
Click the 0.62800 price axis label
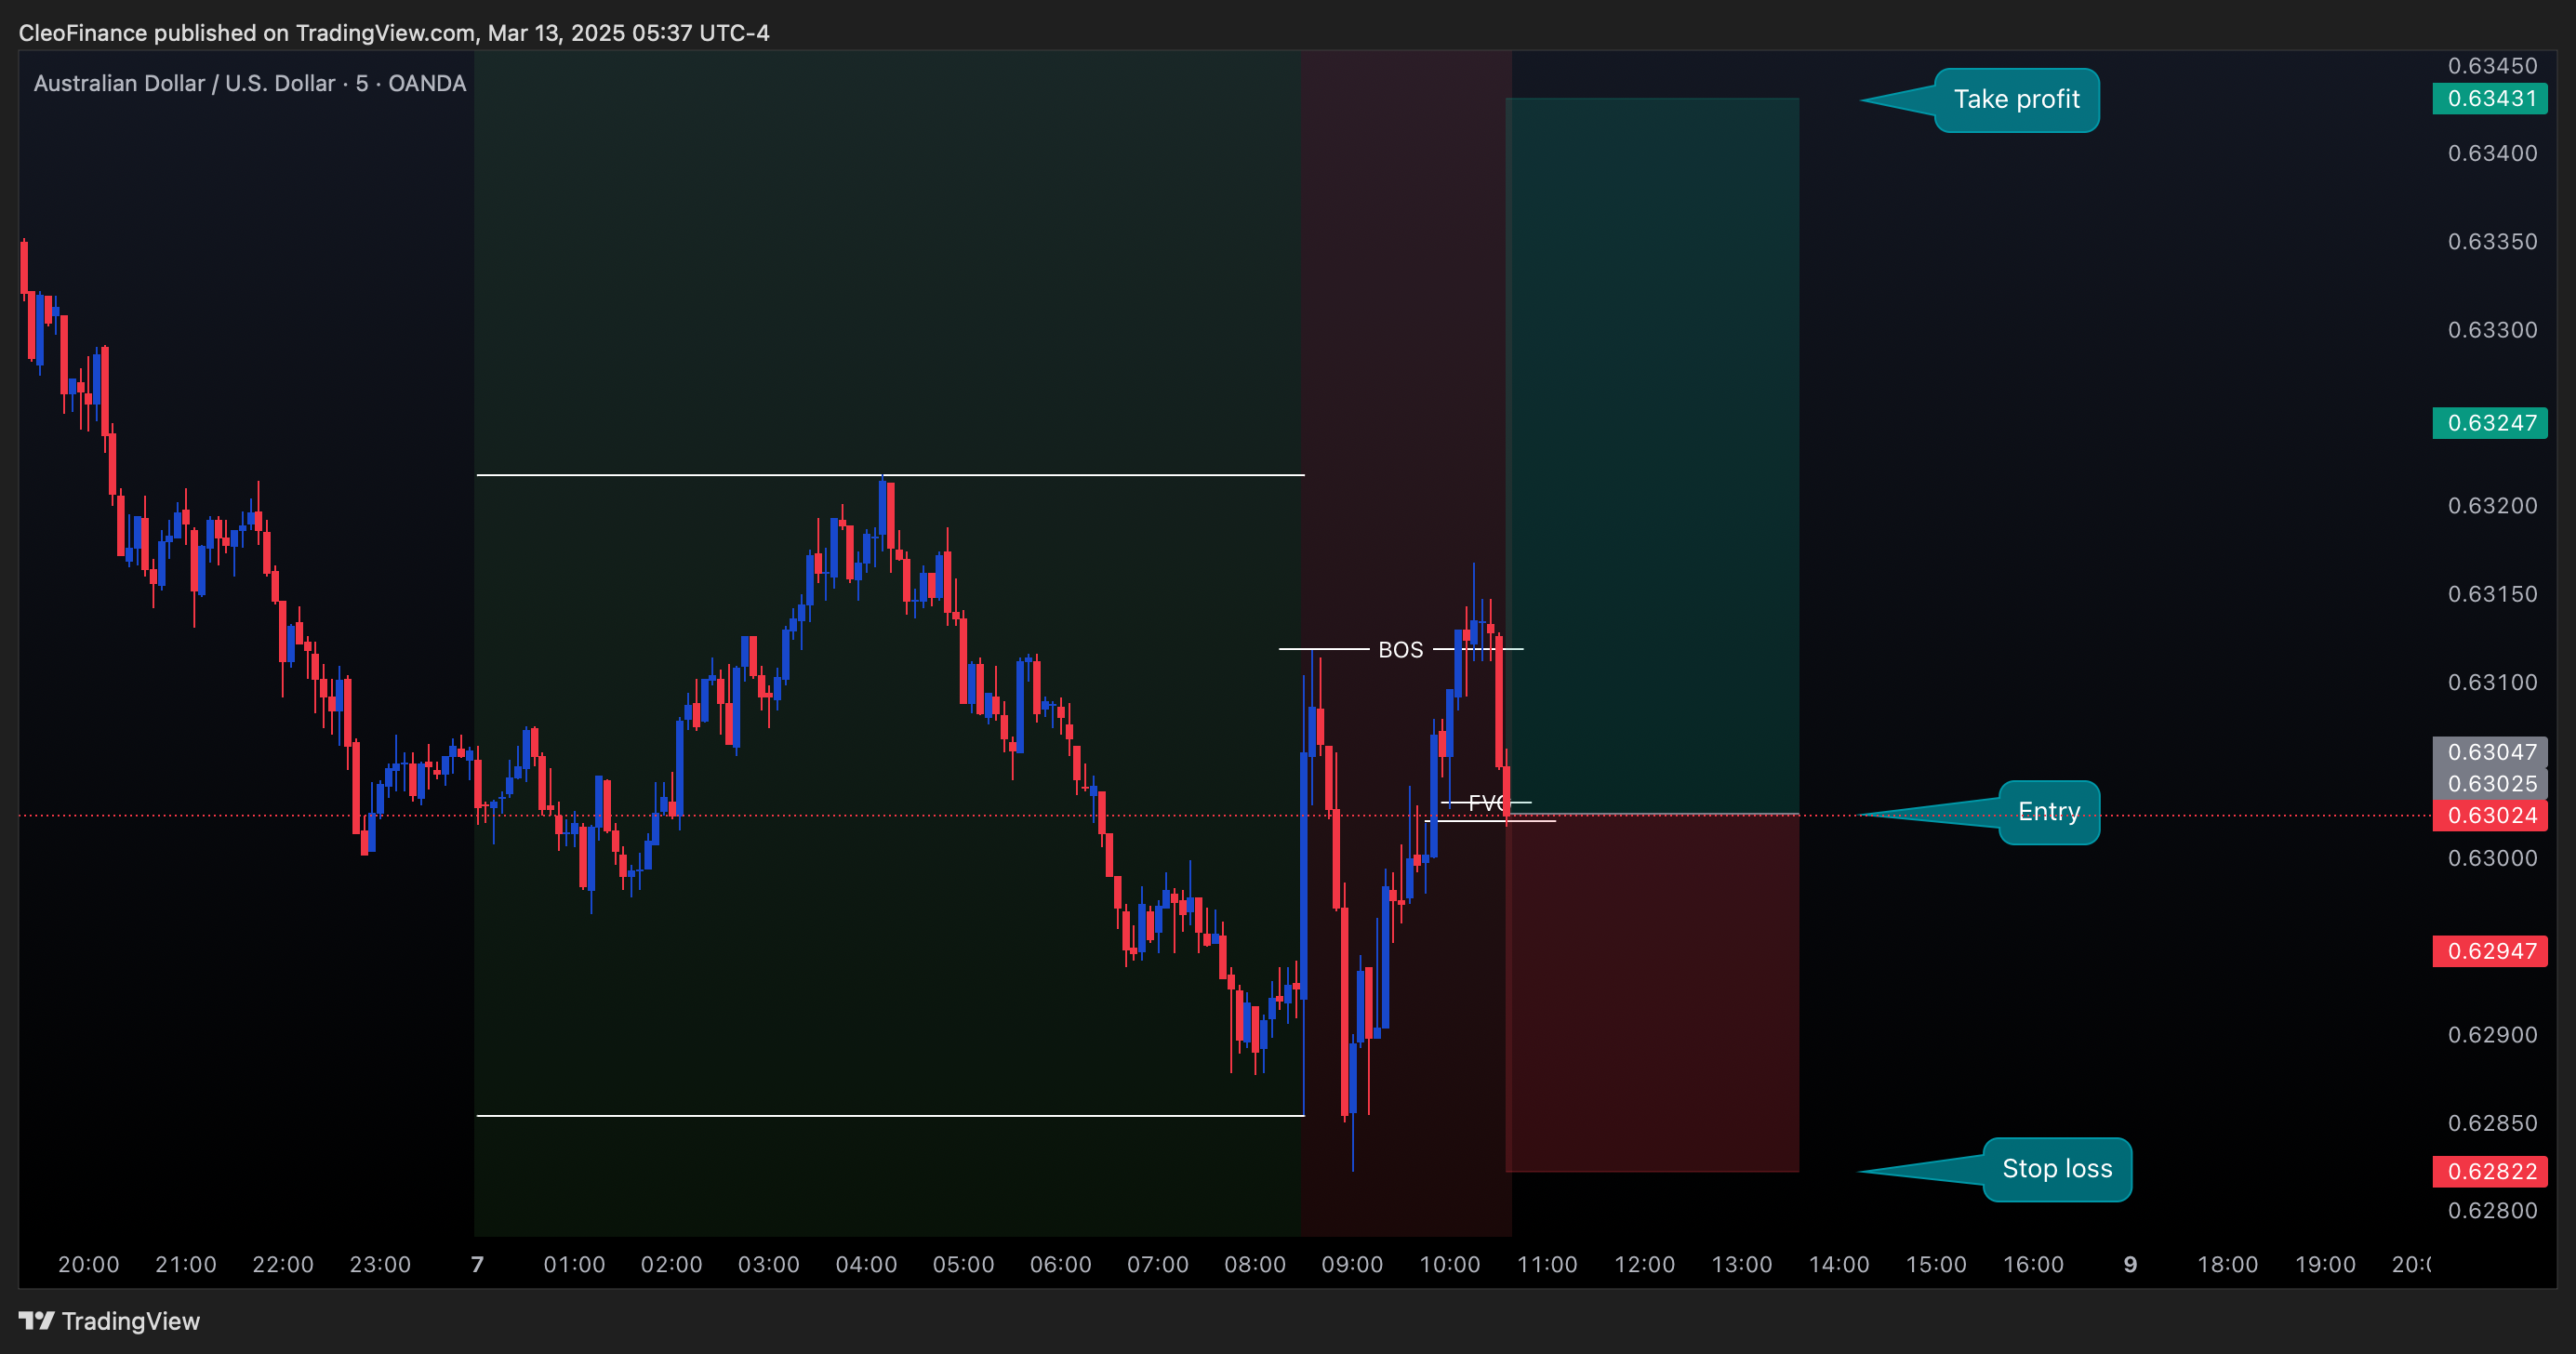tap(2492, 1211)
